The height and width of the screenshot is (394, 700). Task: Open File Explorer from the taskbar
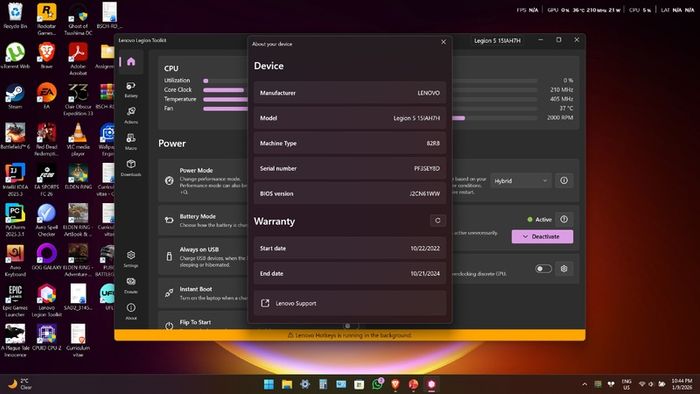point(287,384)
